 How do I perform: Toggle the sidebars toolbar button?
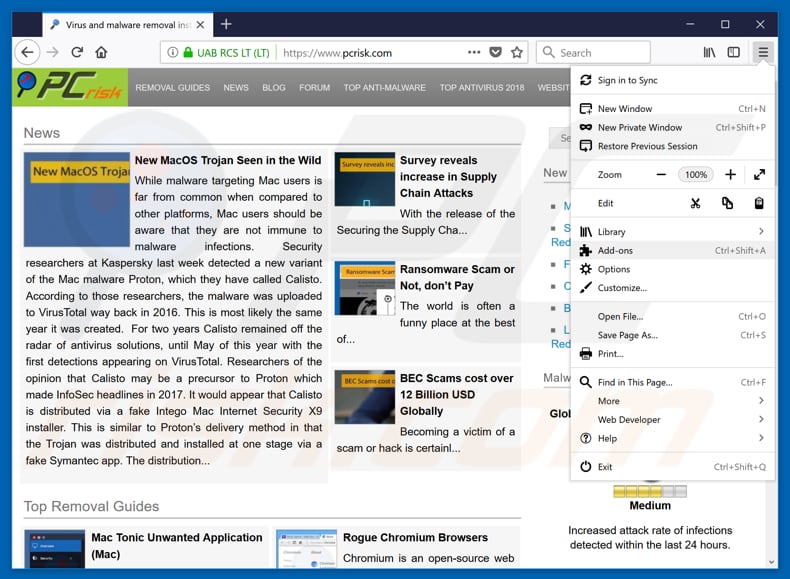734,52
